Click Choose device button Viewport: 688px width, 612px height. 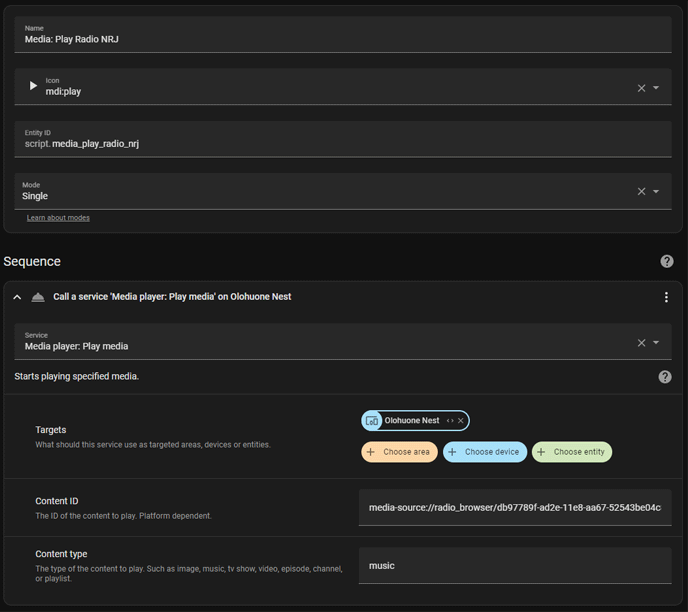(x=485, y=452)
